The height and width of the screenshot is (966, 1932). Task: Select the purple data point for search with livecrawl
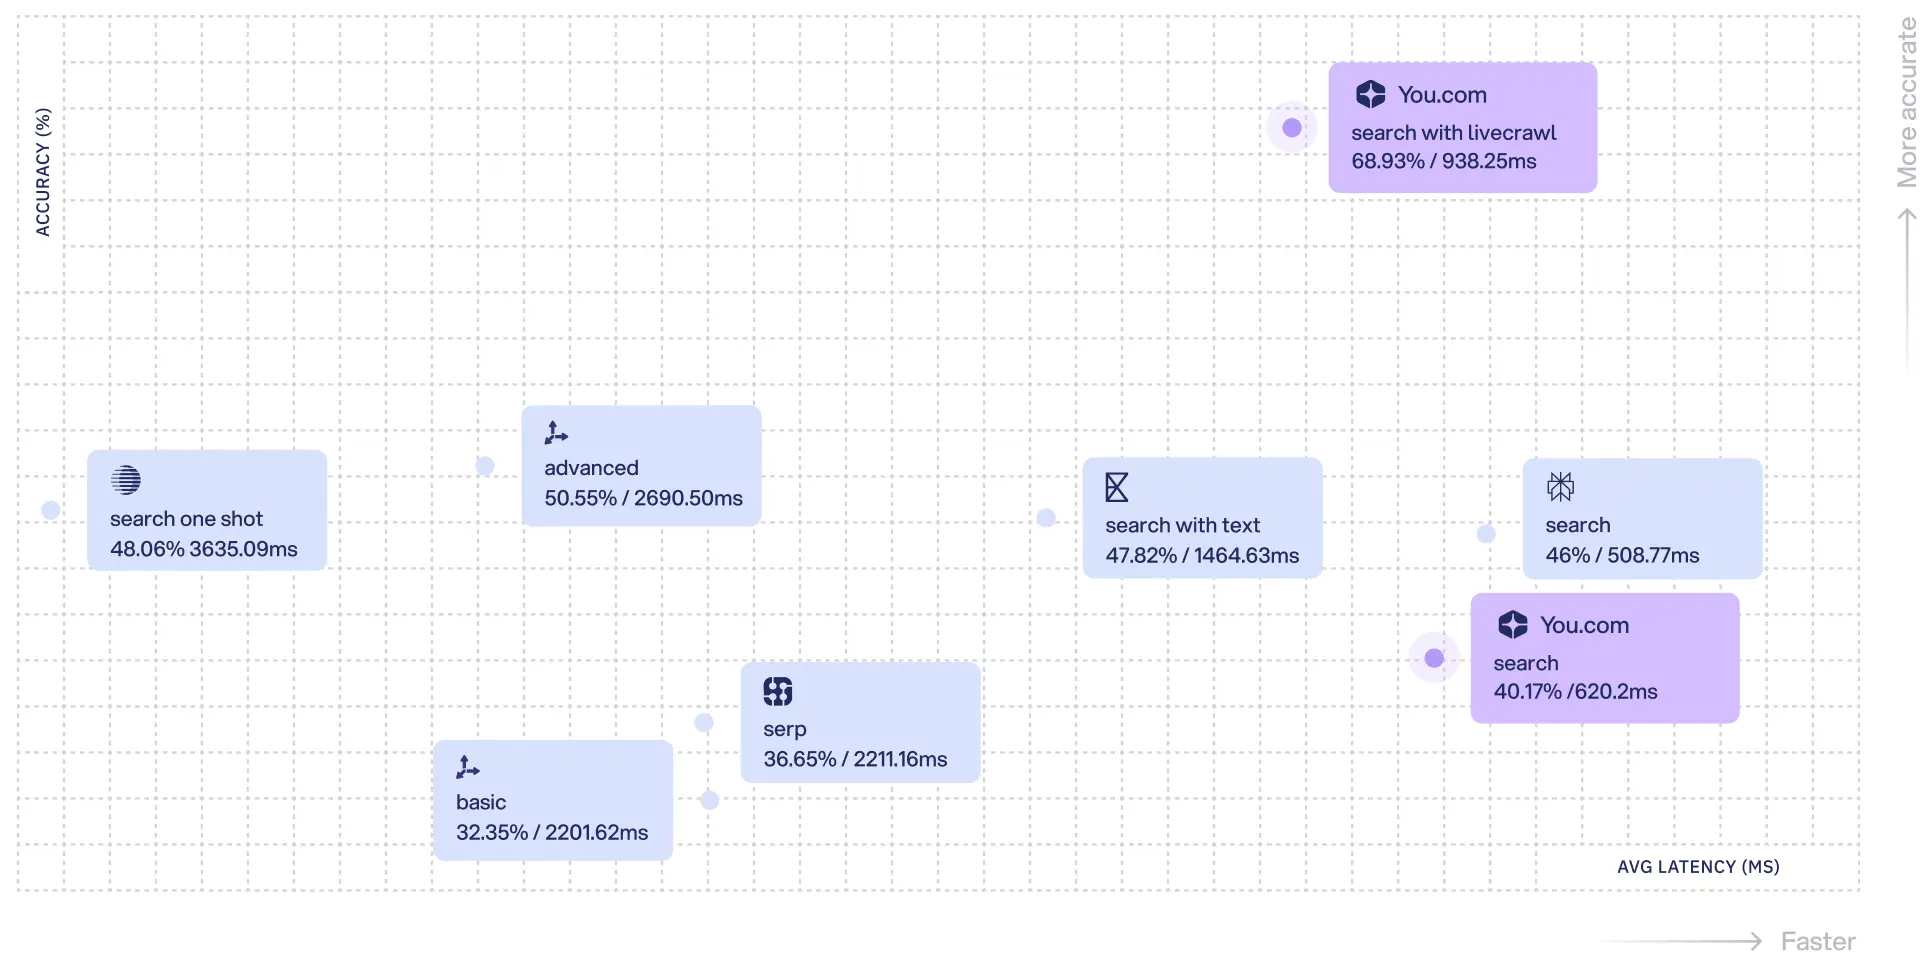[1292, 127]
